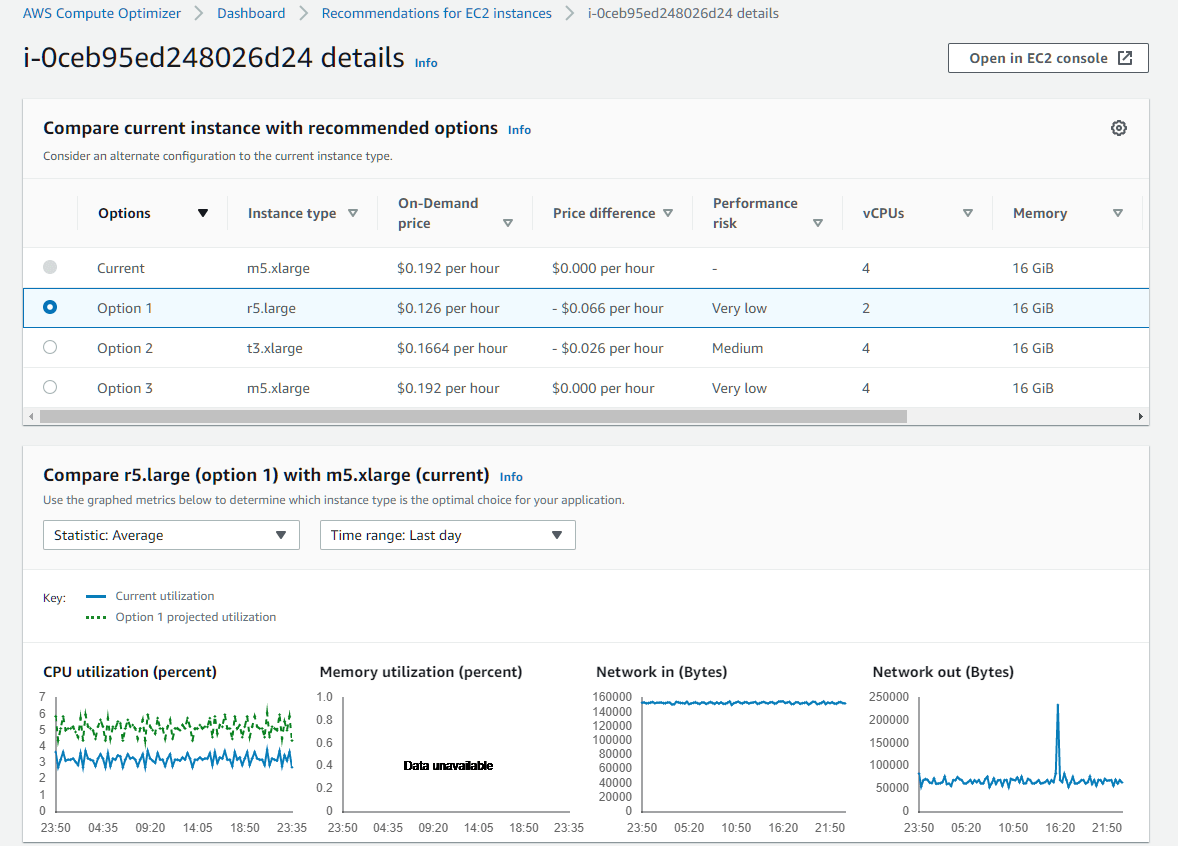
Task: Click the external link icon on EC2 console button
Action: (1124, 57)
